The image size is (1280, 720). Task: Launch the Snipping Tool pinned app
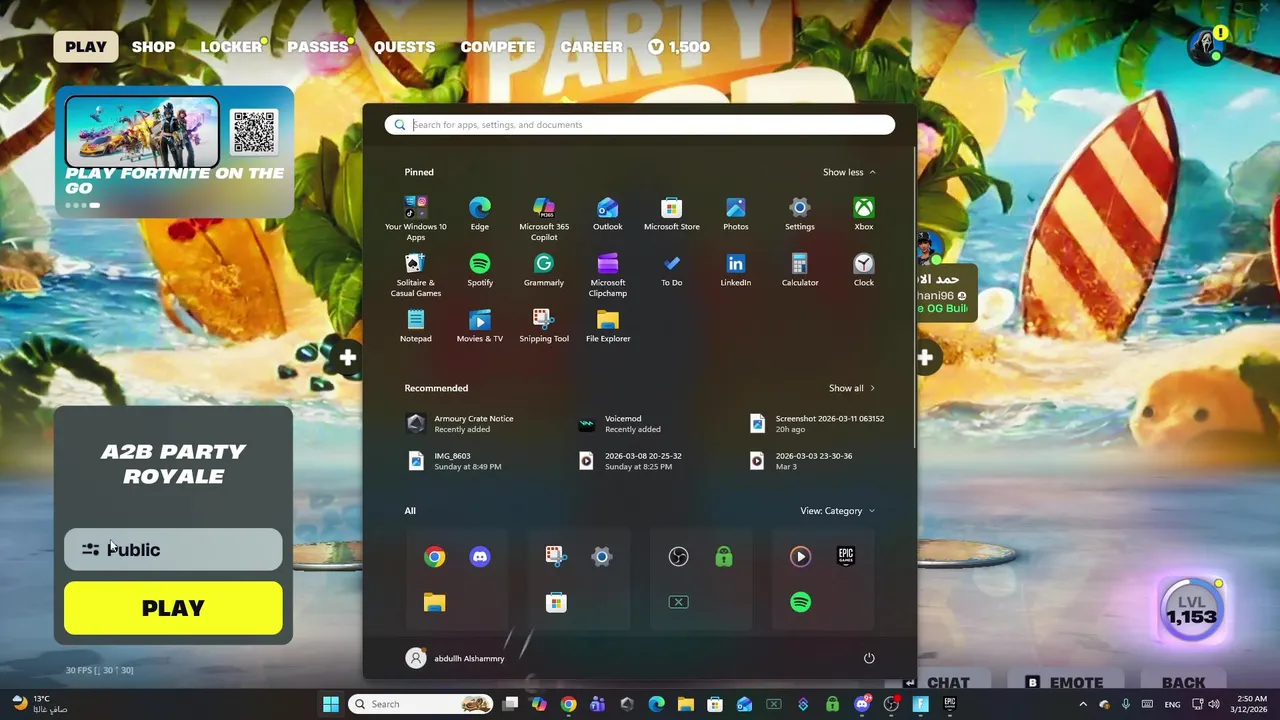click(x=544, y=326)
